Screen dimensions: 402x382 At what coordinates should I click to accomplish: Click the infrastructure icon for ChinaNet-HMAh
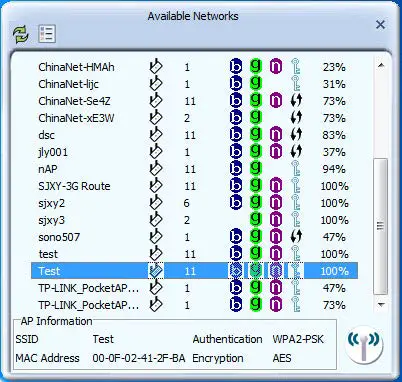point(156,66)
